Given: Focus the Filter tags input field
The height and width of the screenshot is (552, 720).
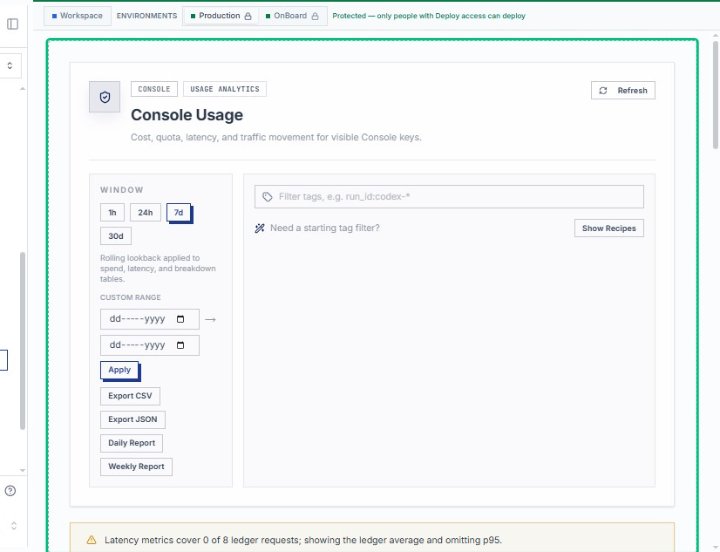Looking at the screenshot, I should point(449,197).
